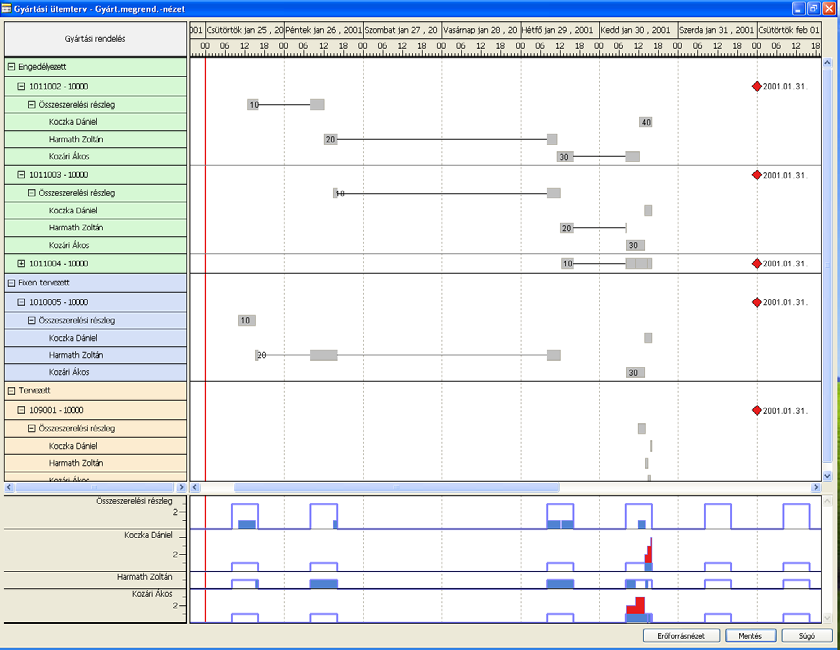Collapse Összeszerelési részleg under order 1011002

tap(32, 104)
